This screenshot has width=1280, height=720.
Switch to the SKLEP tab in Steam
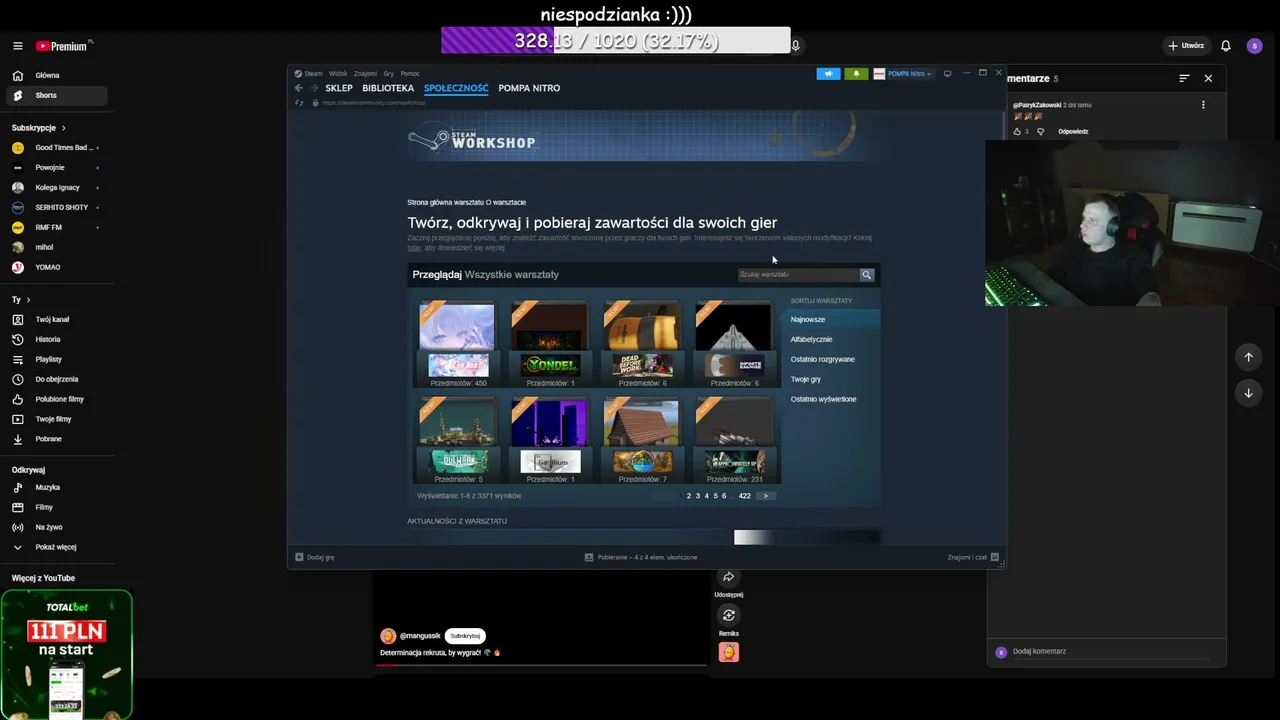point(339,88)
